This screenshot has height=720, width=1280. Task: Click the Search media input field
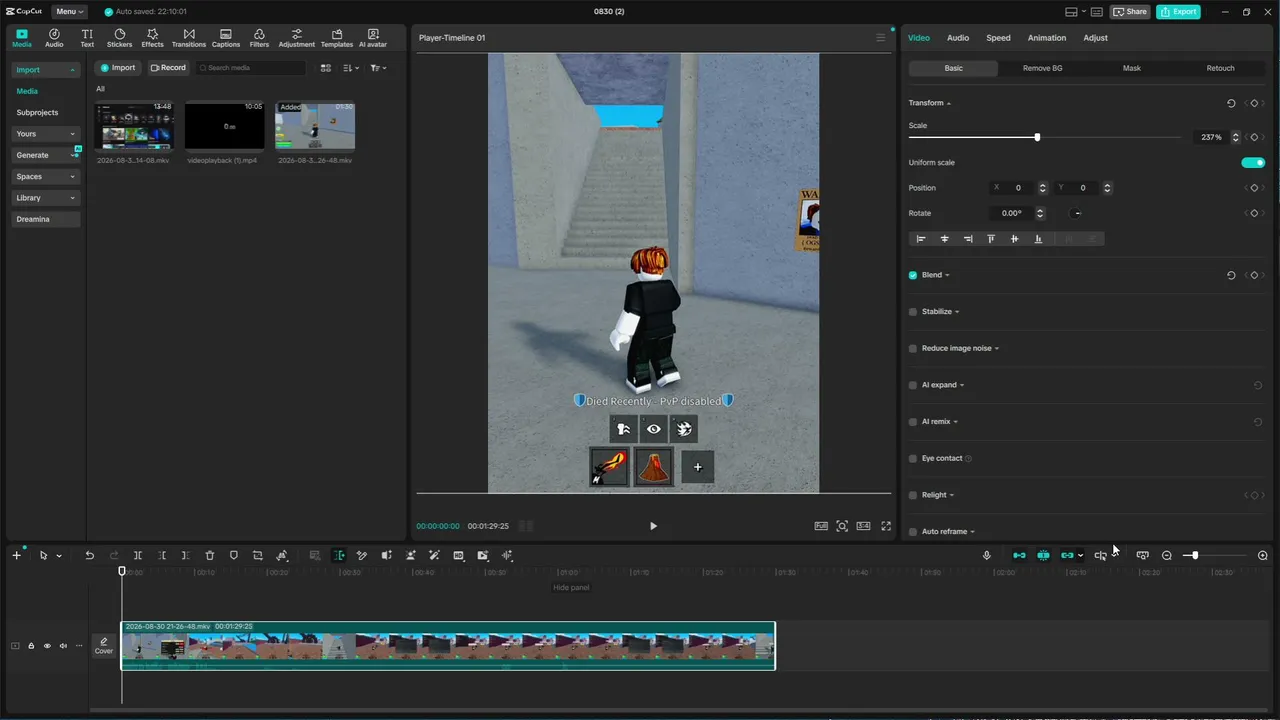click(x=251, y=68)
